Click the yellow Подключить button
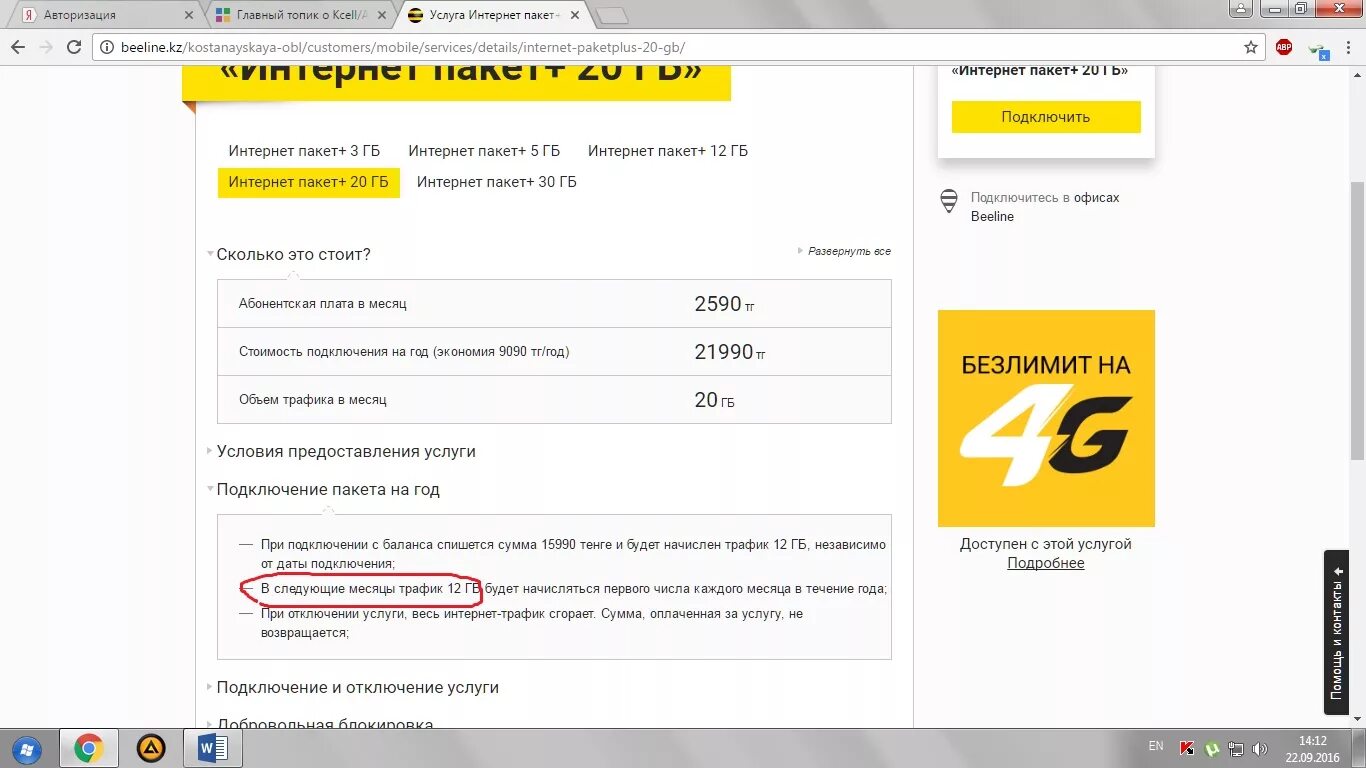The height and width of the screenshot is (768, 1366). click(x=1046, y=117)
